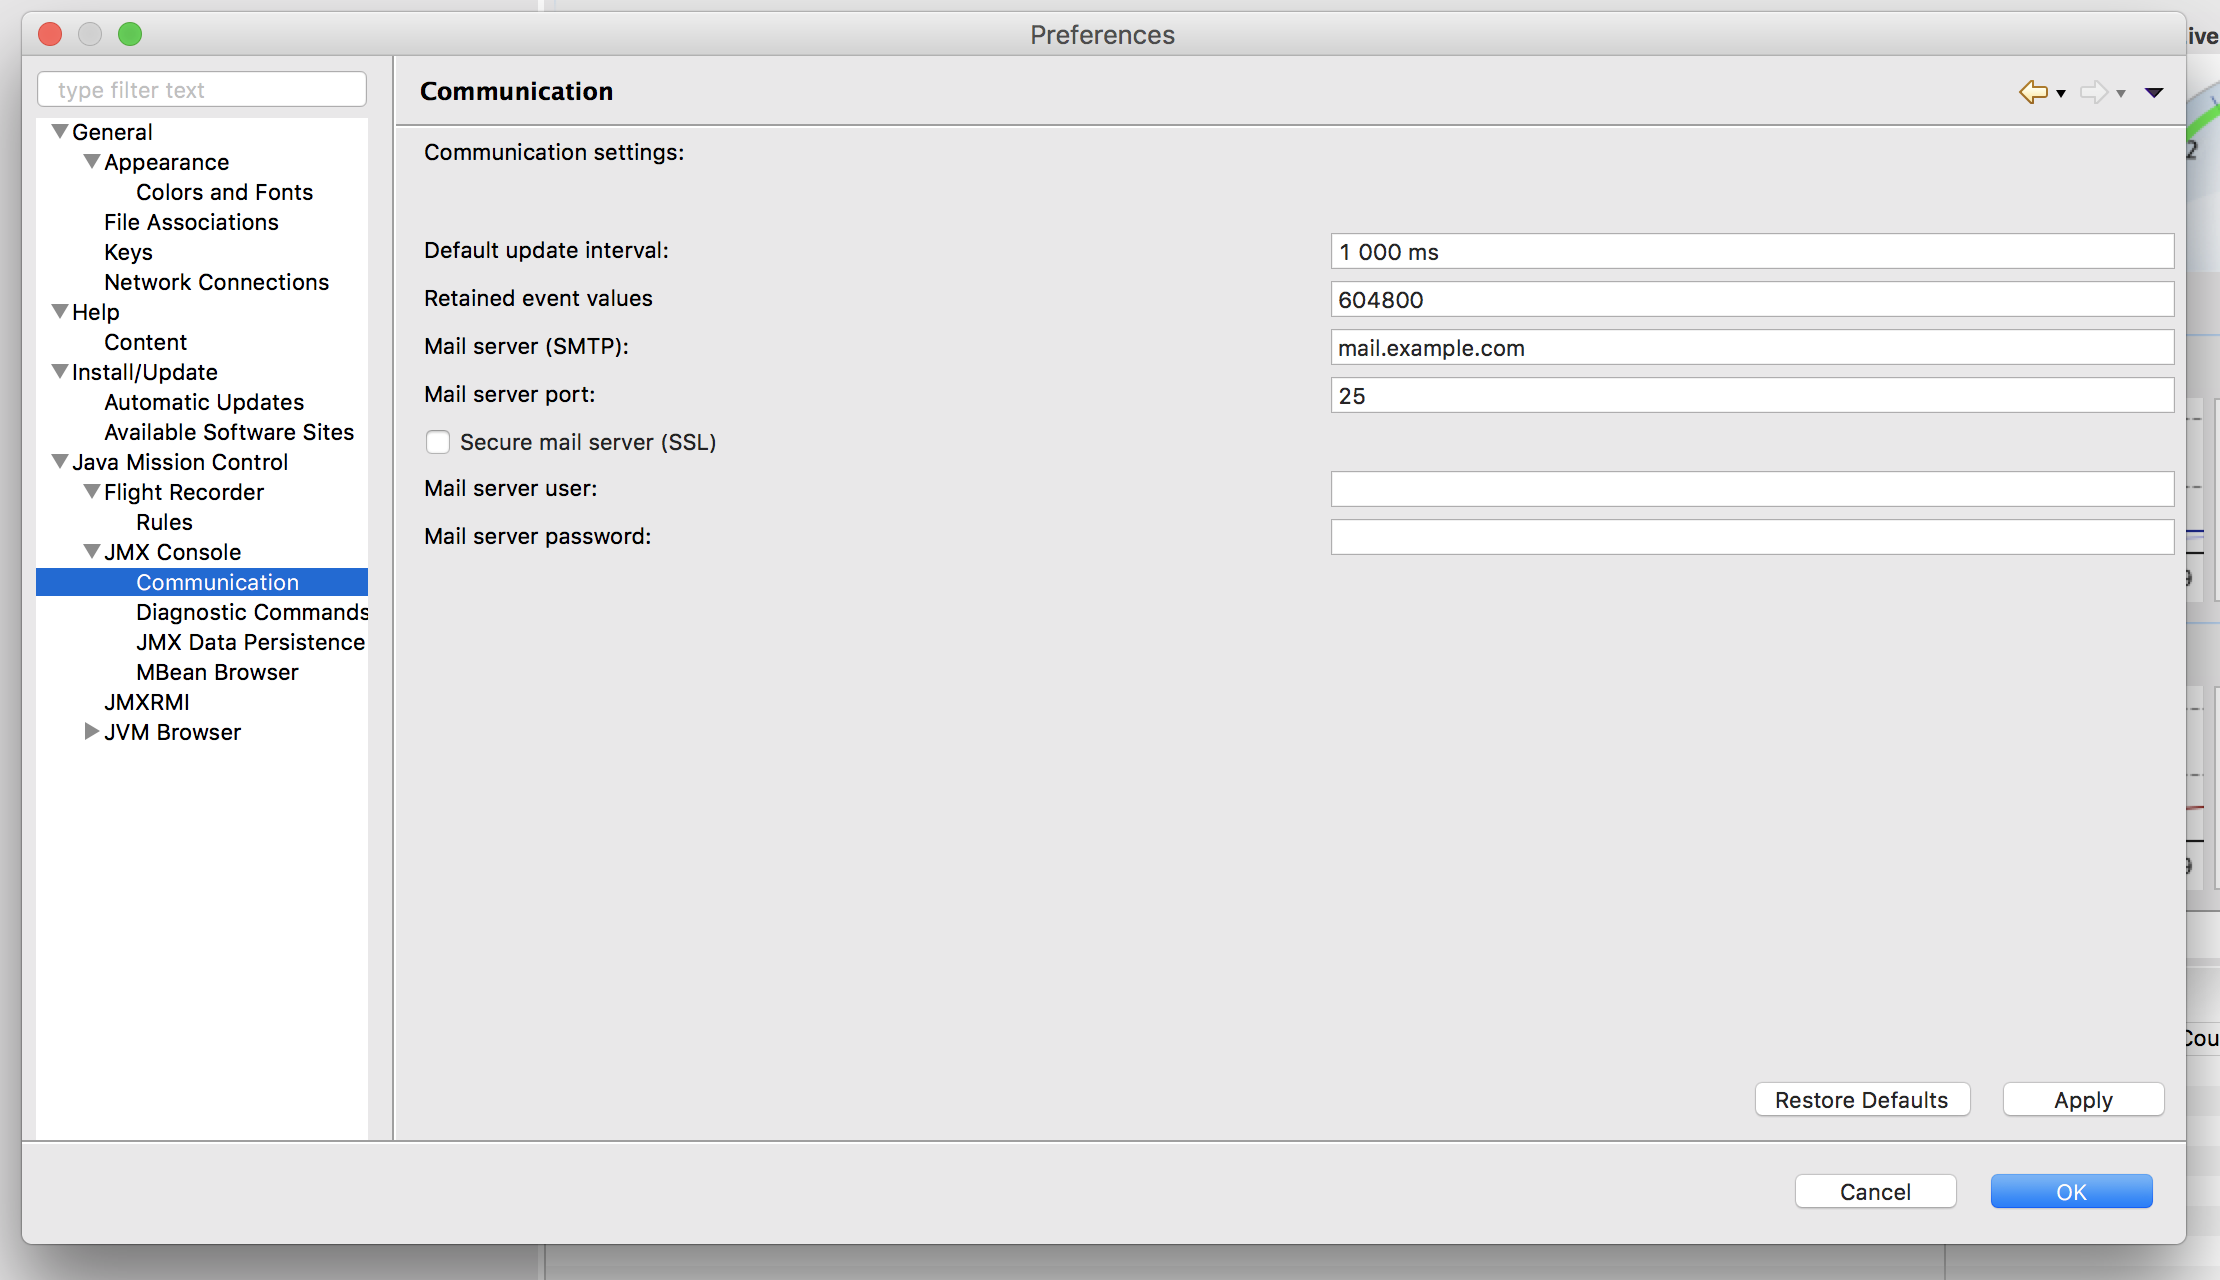Collapse the JMX Console node

tap(92, 551)
